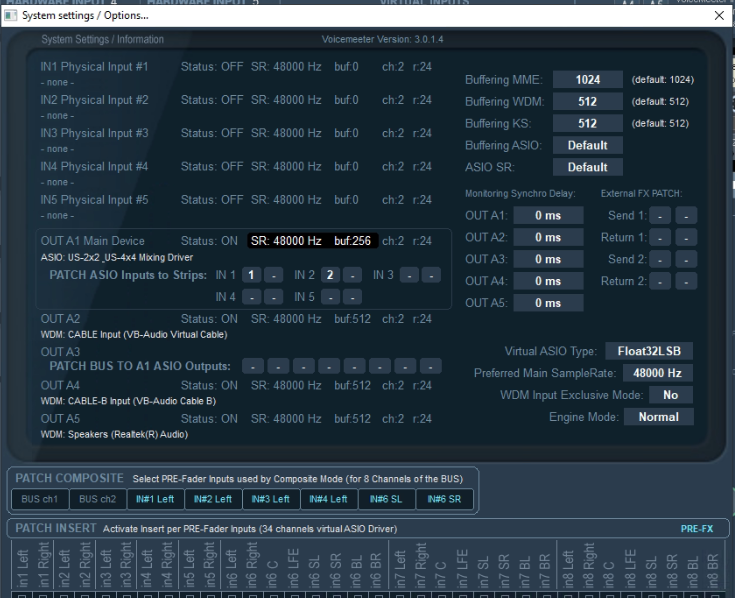This screenshot has height=598, width=735.
Task: Click Send 1 right channel patch button
Action: 686,216
